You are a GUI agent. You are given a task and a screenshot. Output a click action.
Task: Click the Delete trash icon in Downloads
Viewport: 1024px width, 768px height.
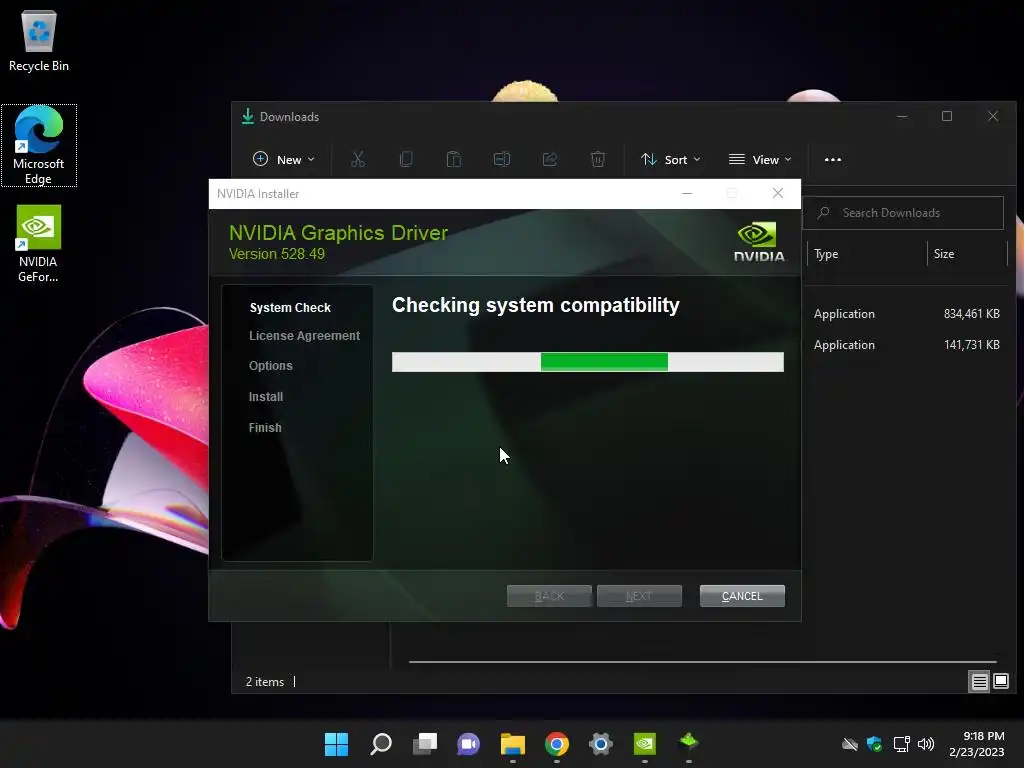tap(598, 159)
